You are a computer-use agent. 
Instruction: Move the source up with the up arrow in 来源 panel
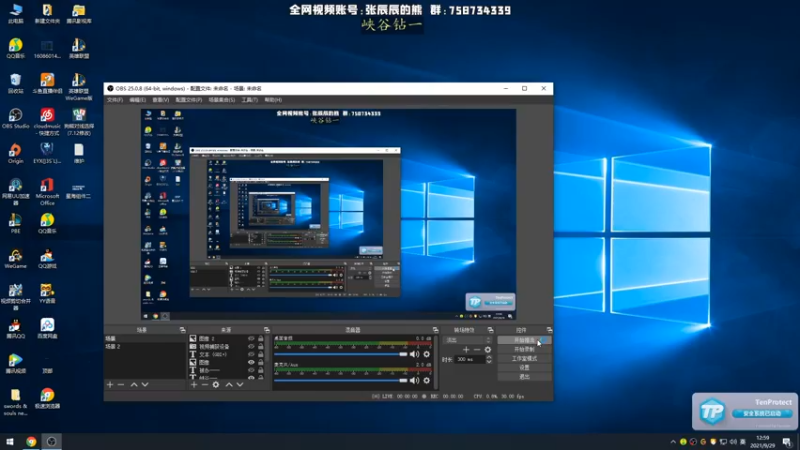(x=229, y=385)
